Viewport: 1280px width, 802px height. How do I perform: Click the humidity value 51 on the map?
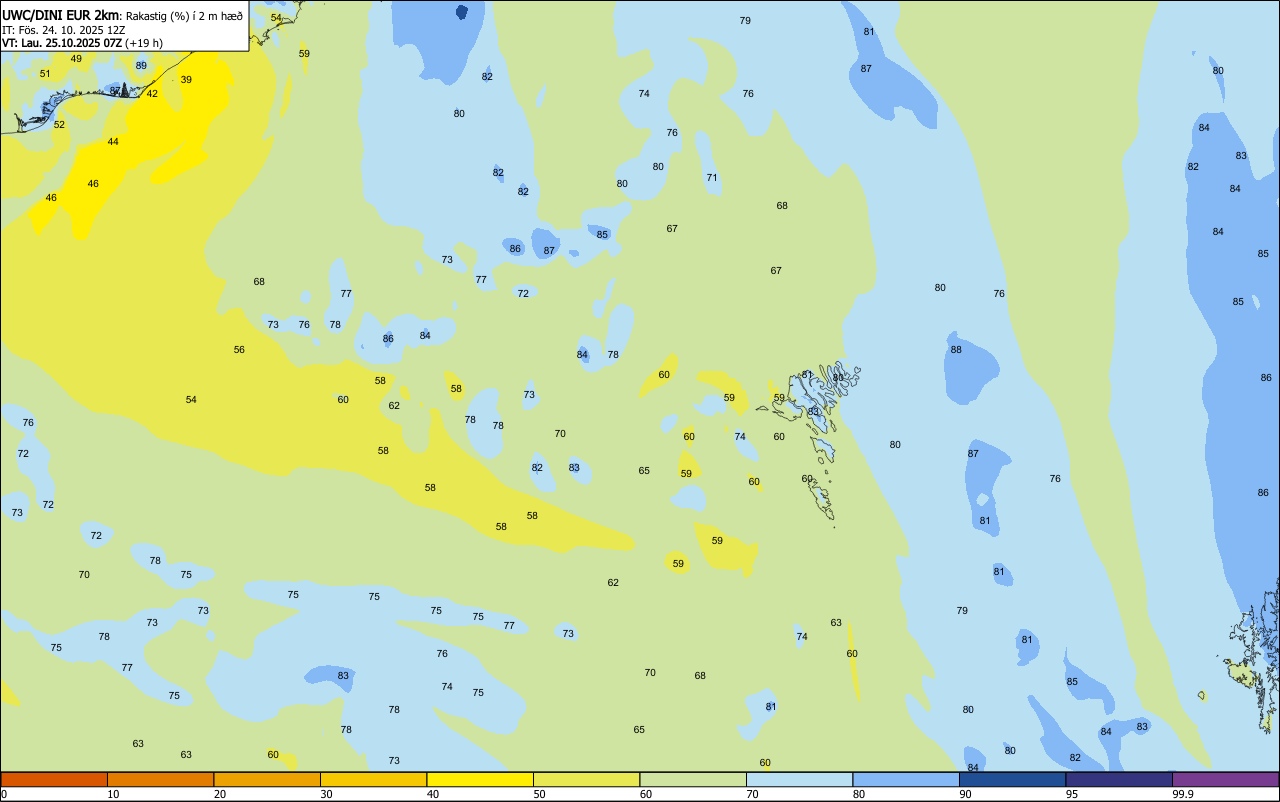coord(45,74)
